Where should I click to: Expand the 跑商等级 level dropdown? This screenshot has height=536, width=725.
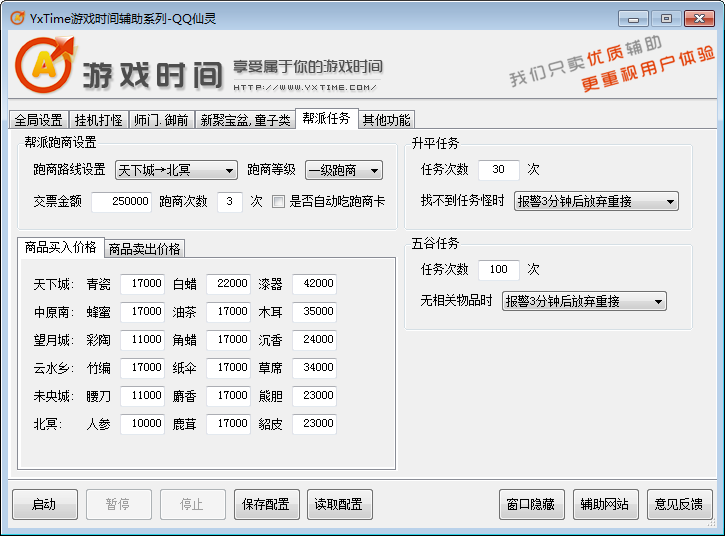343,170
